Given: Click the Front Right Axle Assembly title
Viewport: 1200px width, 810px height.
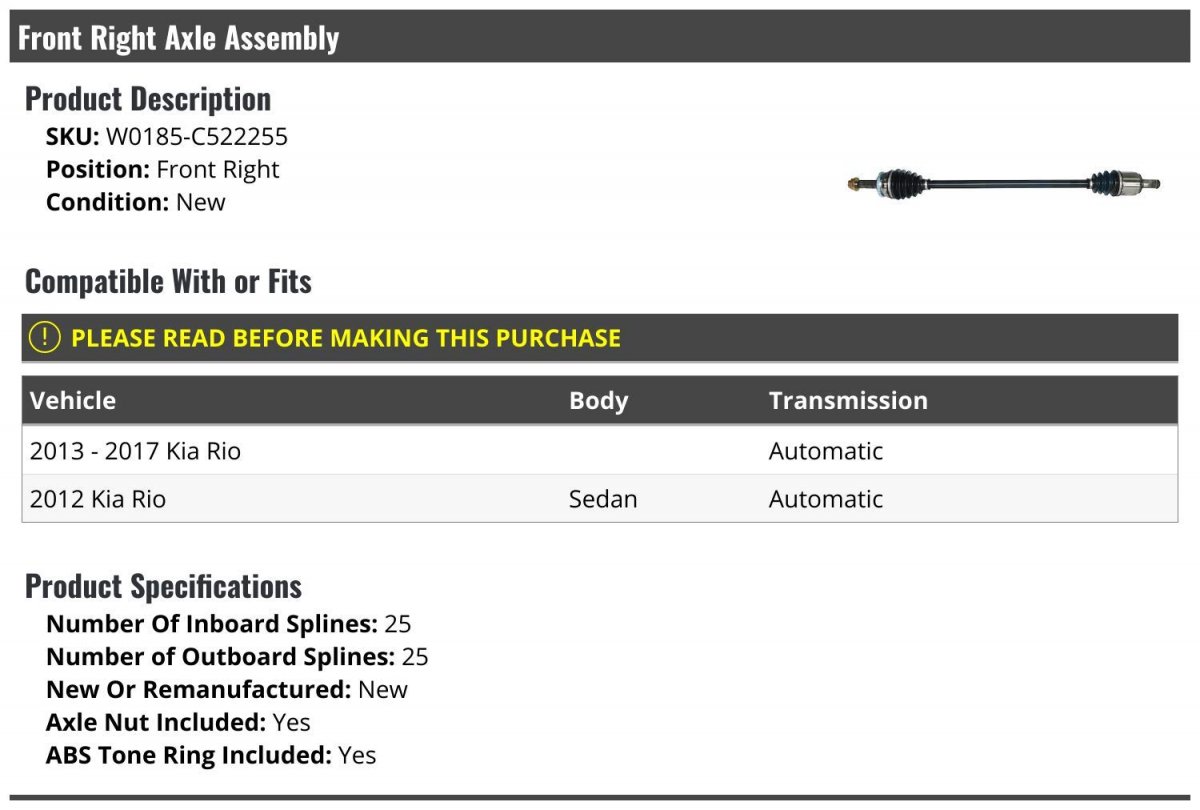Looking at the screenshot, I should (179, 38).
